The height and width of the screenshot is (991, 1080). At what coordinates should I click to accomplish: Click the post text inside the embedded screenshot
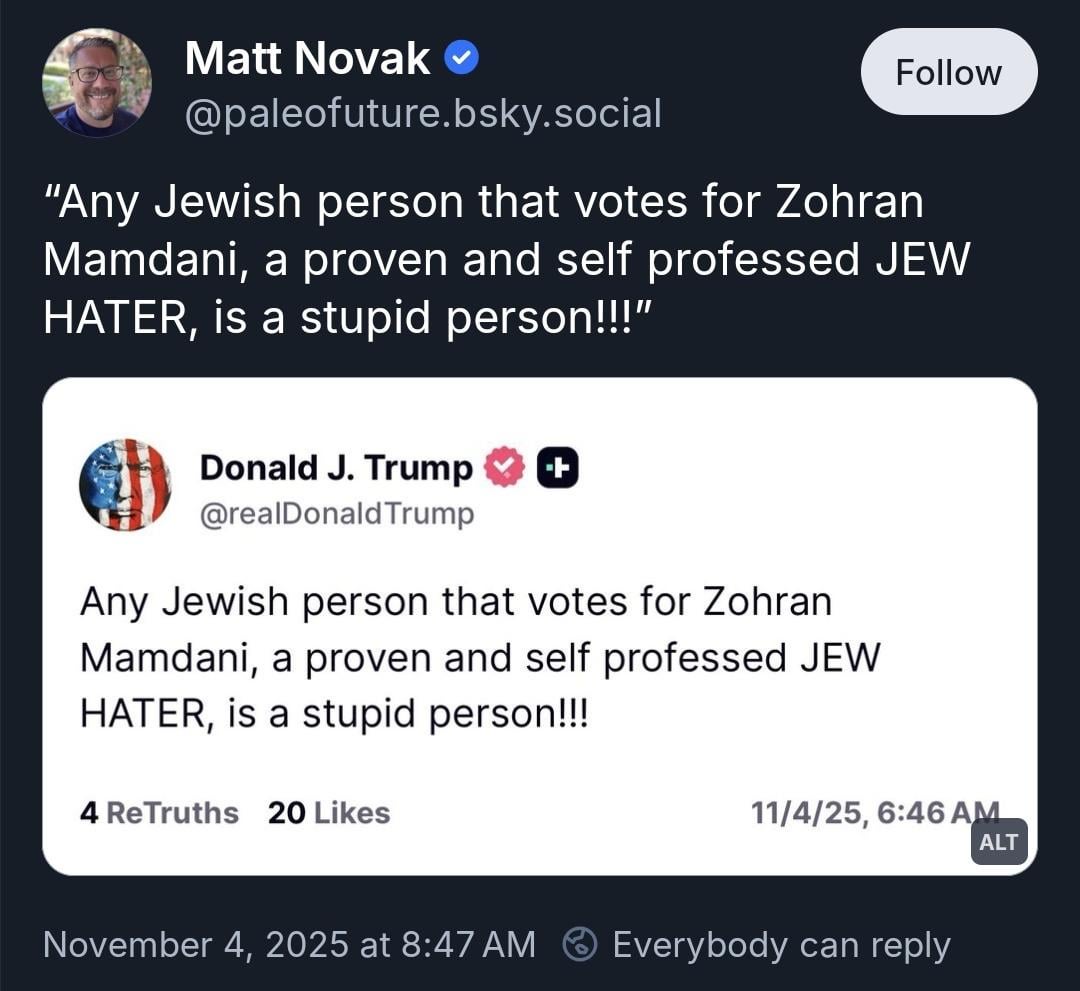480,658
